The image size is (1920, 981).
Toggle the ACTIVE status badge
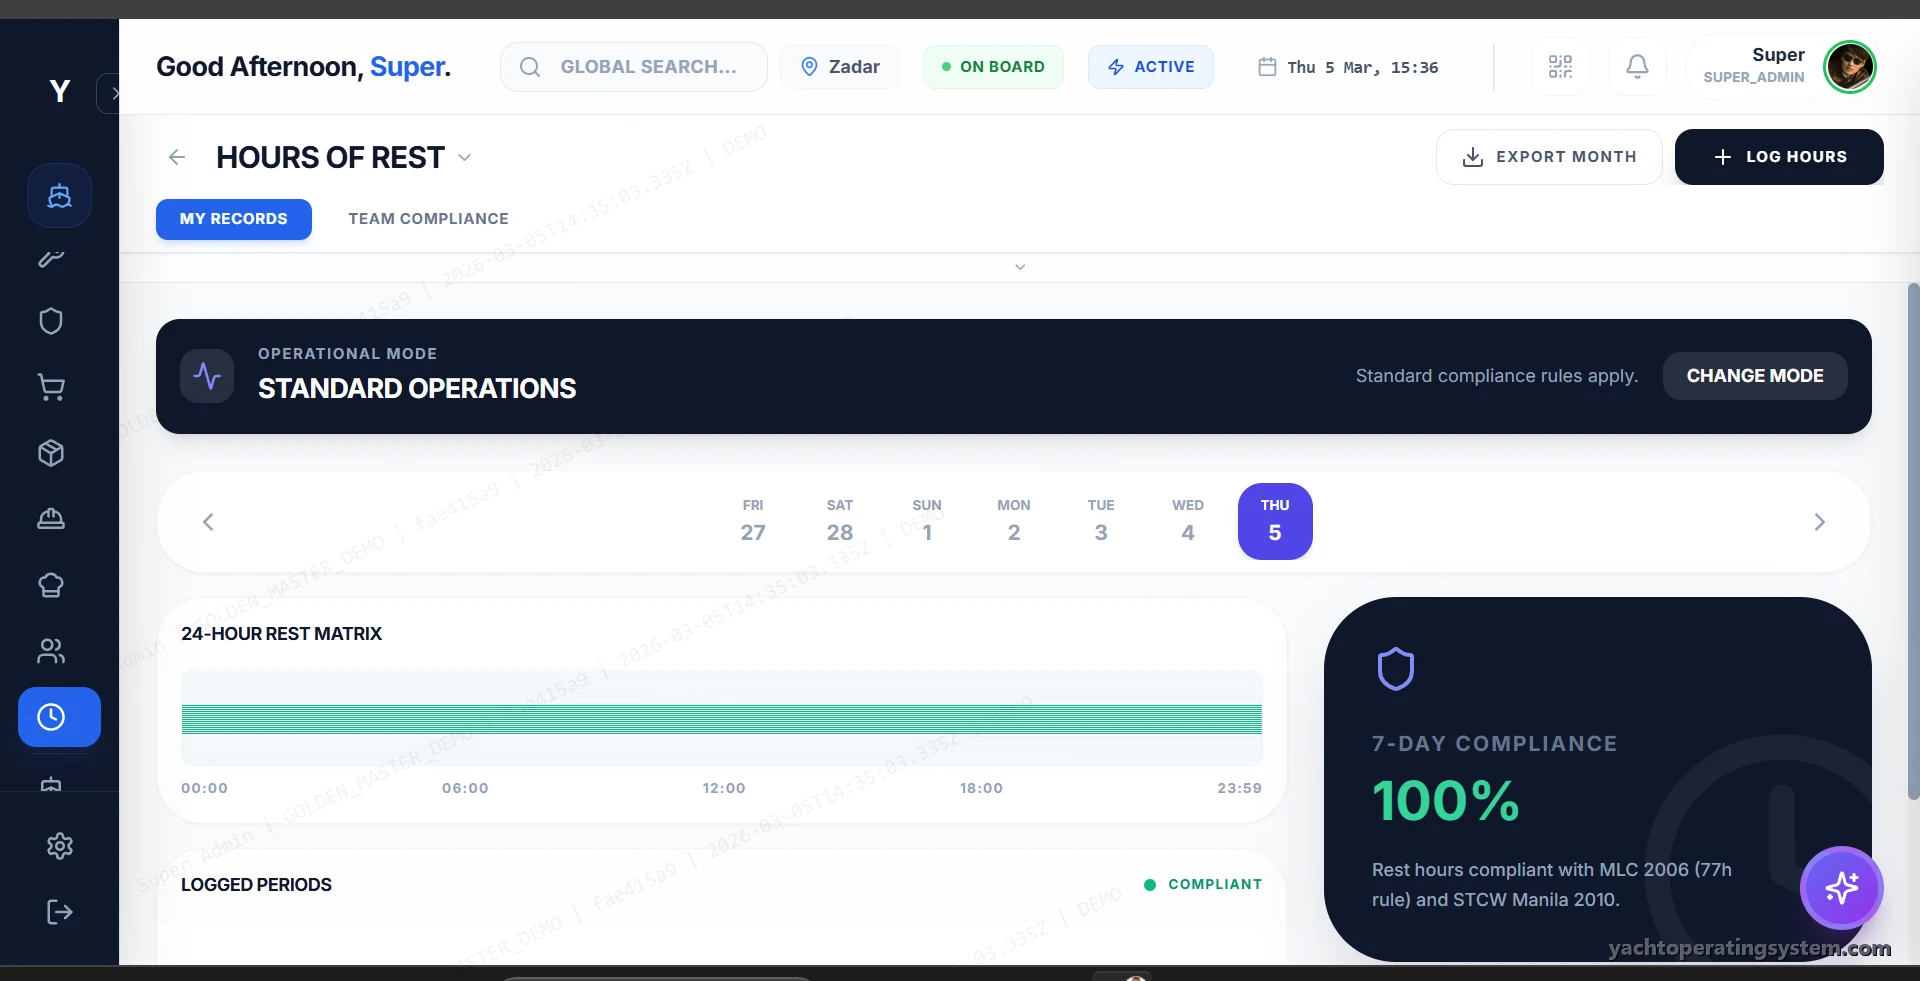point(1150,67)
